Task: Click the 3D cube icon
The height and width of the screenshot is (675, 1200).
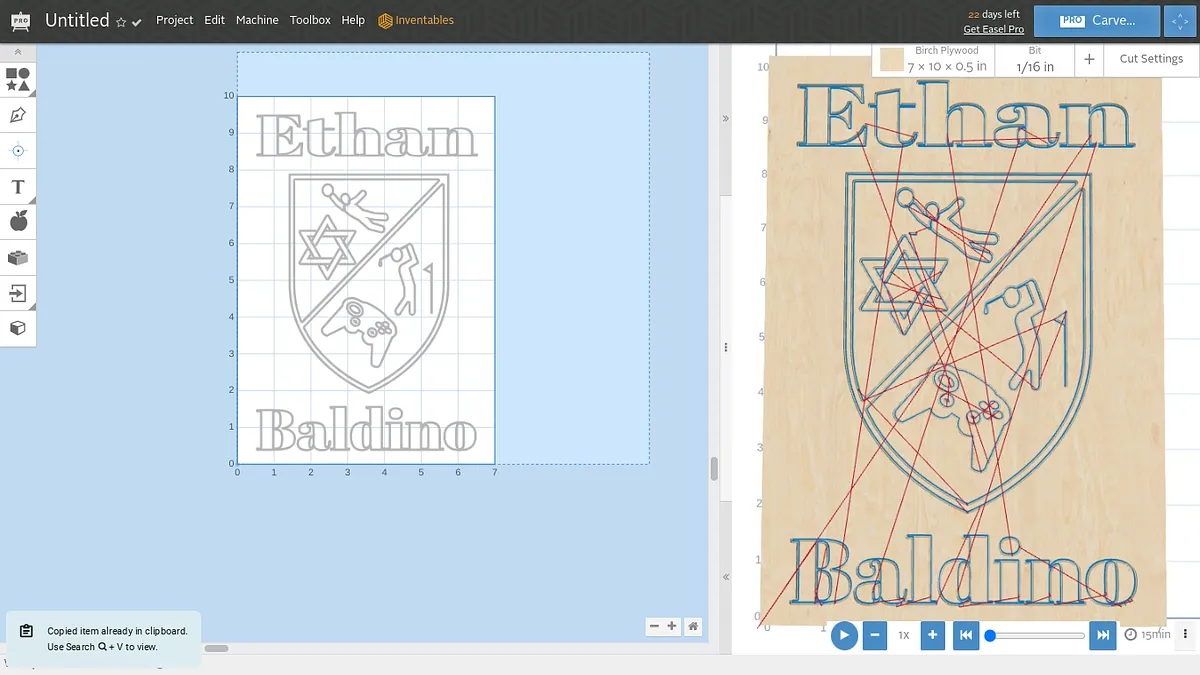Action: 18,328
